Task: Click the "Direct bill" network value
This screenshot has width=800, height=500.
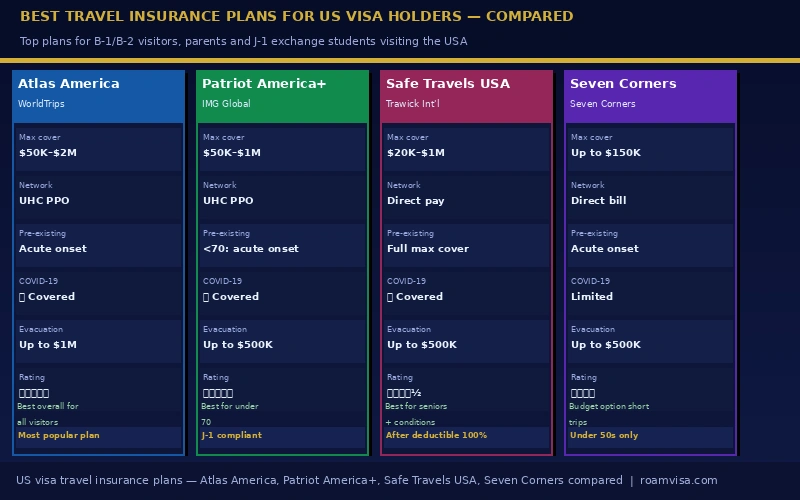Action: point(598,201)
